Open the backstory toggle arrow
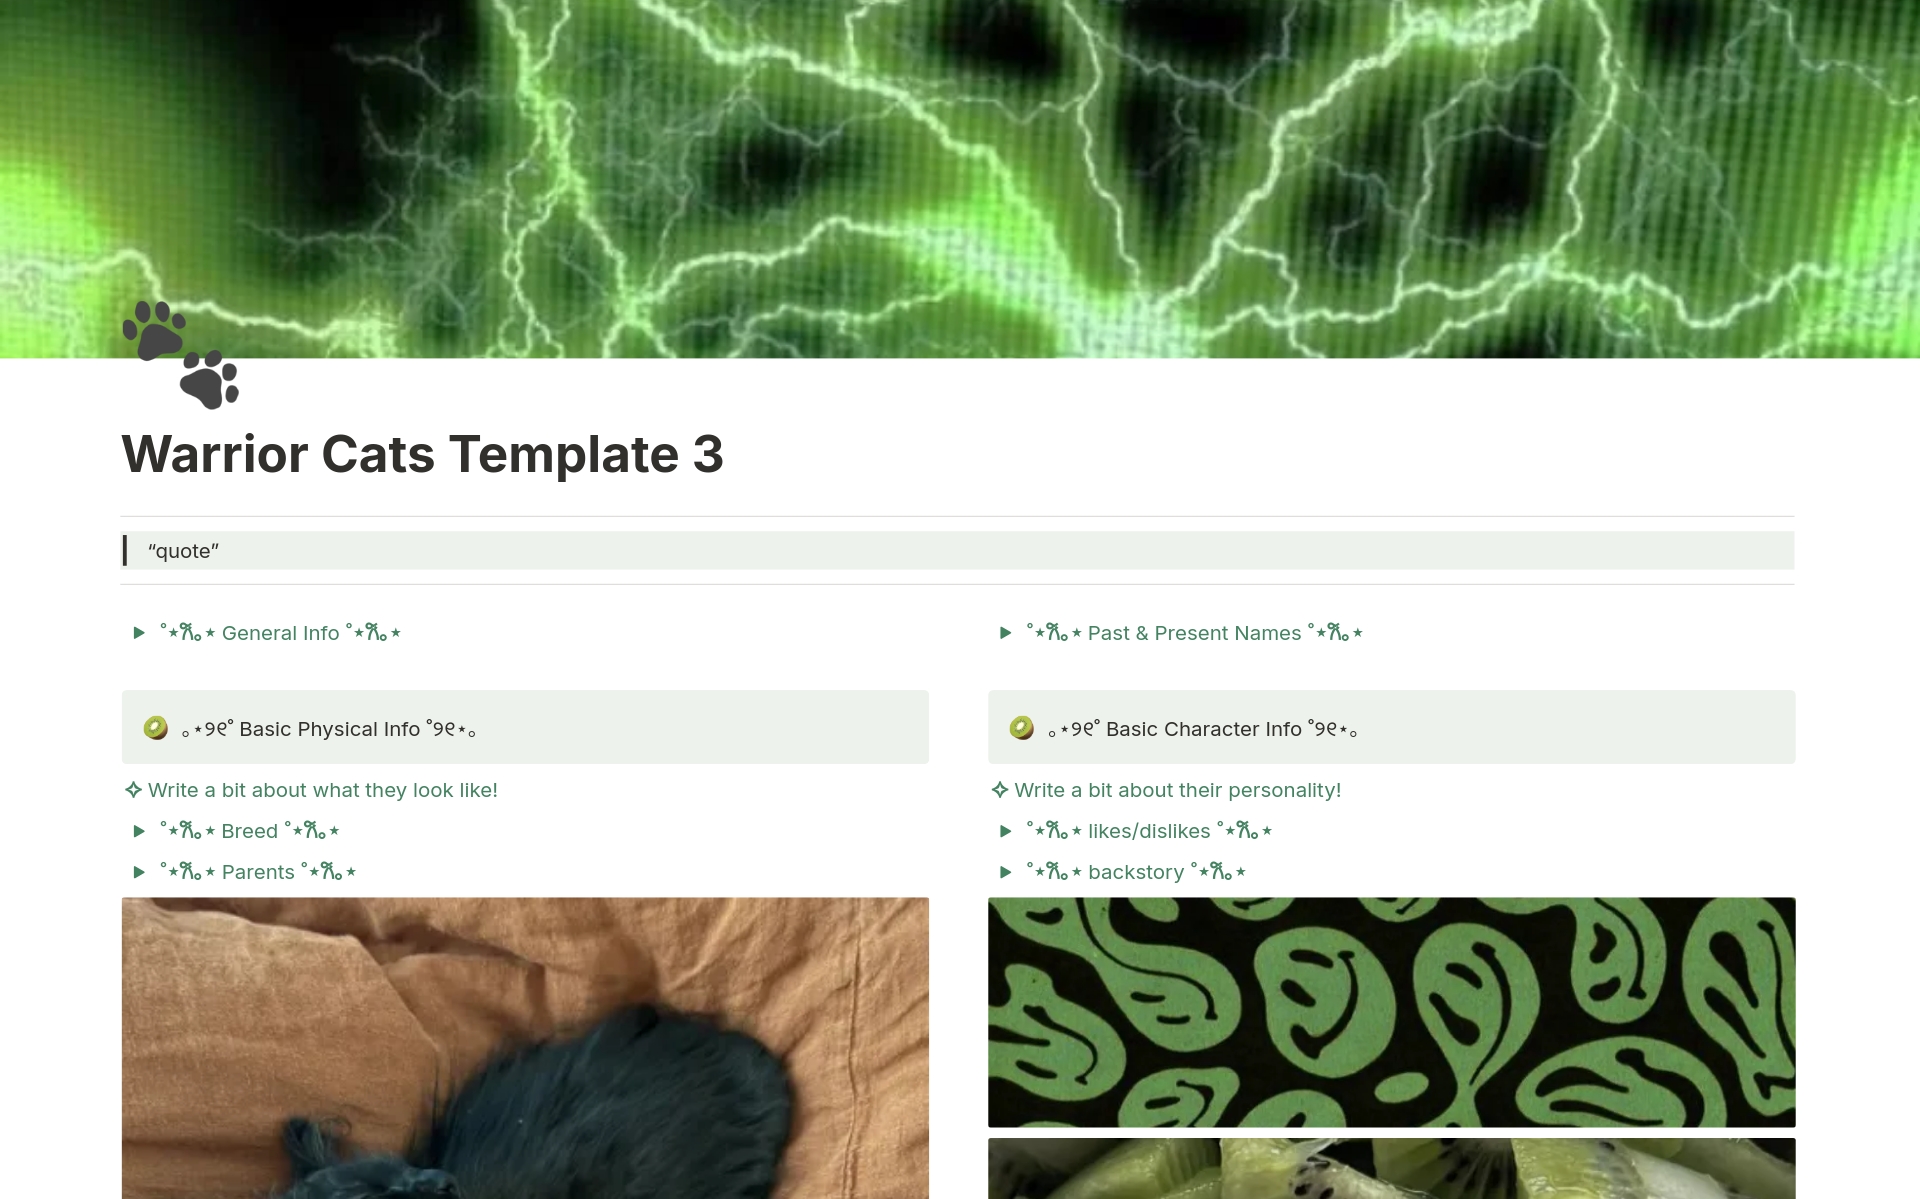 [1005, 872]
